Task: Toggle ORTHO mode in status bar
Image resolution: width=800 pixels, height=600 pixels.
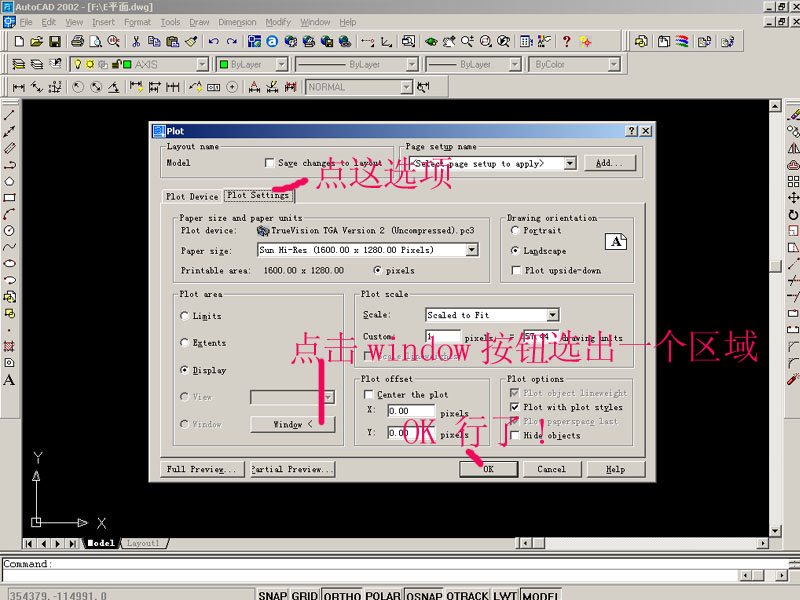Action: pyautogui.click(x=342, y=595)
